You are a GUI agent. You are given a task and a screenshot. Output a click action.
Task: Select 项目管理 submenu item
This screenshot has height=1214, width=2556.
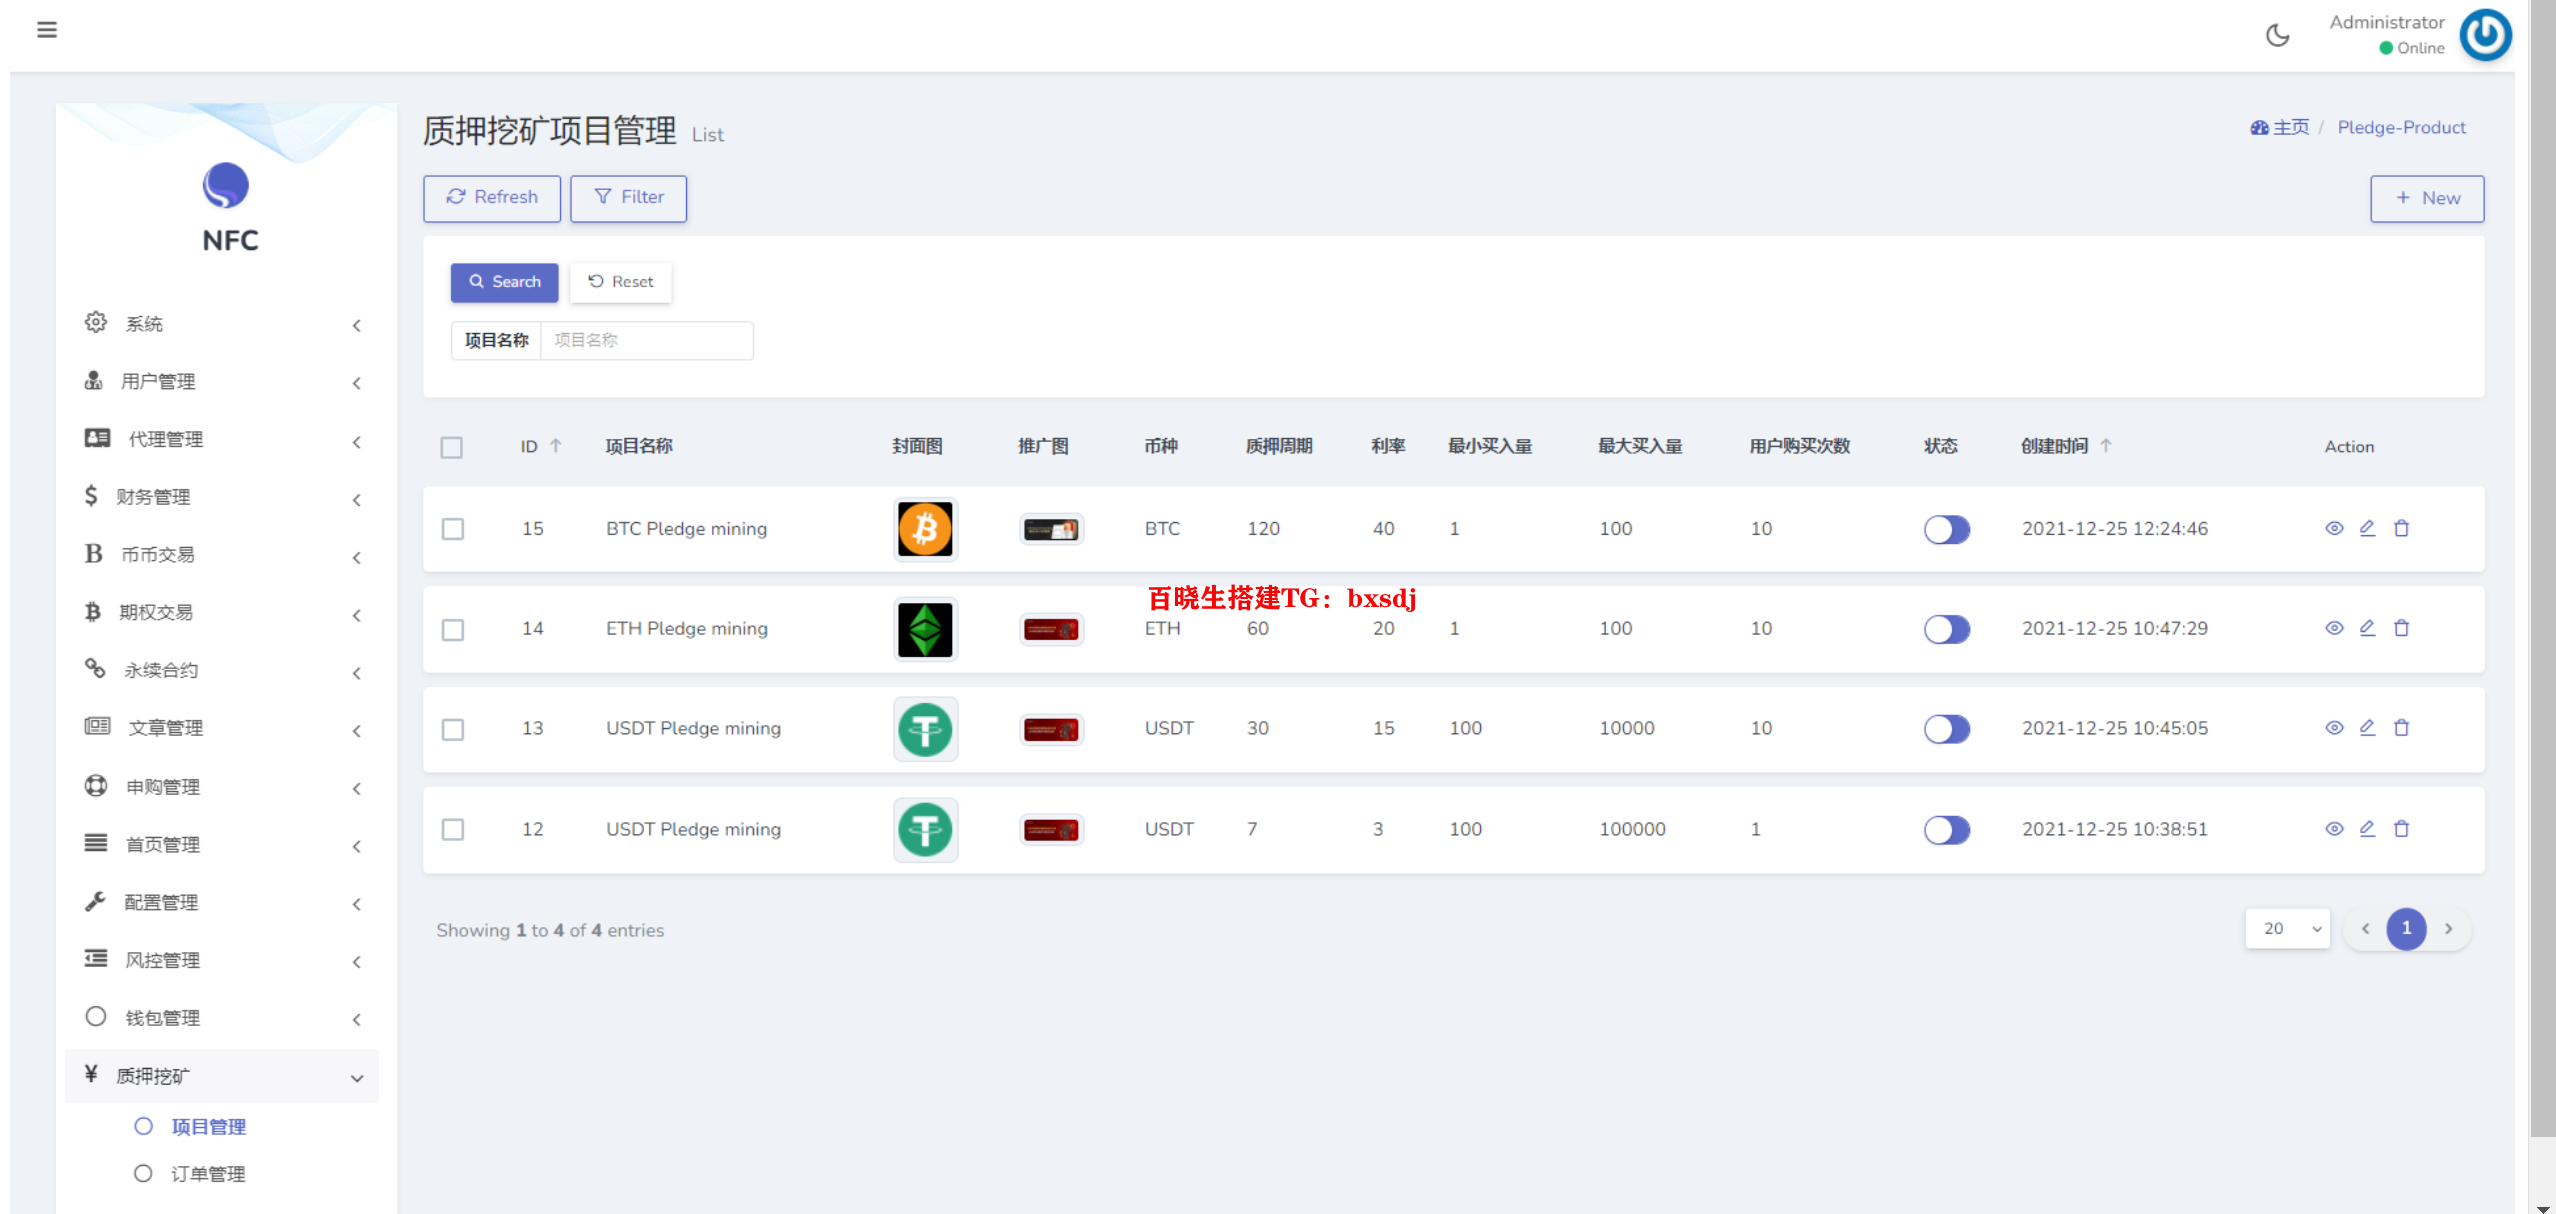click(x=208, y=1127)
